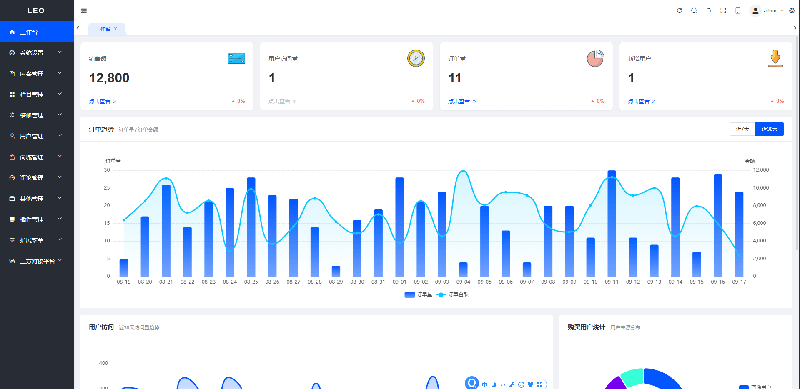The height and width of the screenshot is (389, 800).
Task: Select the white unselected chart period button
Action: [742, 129]
